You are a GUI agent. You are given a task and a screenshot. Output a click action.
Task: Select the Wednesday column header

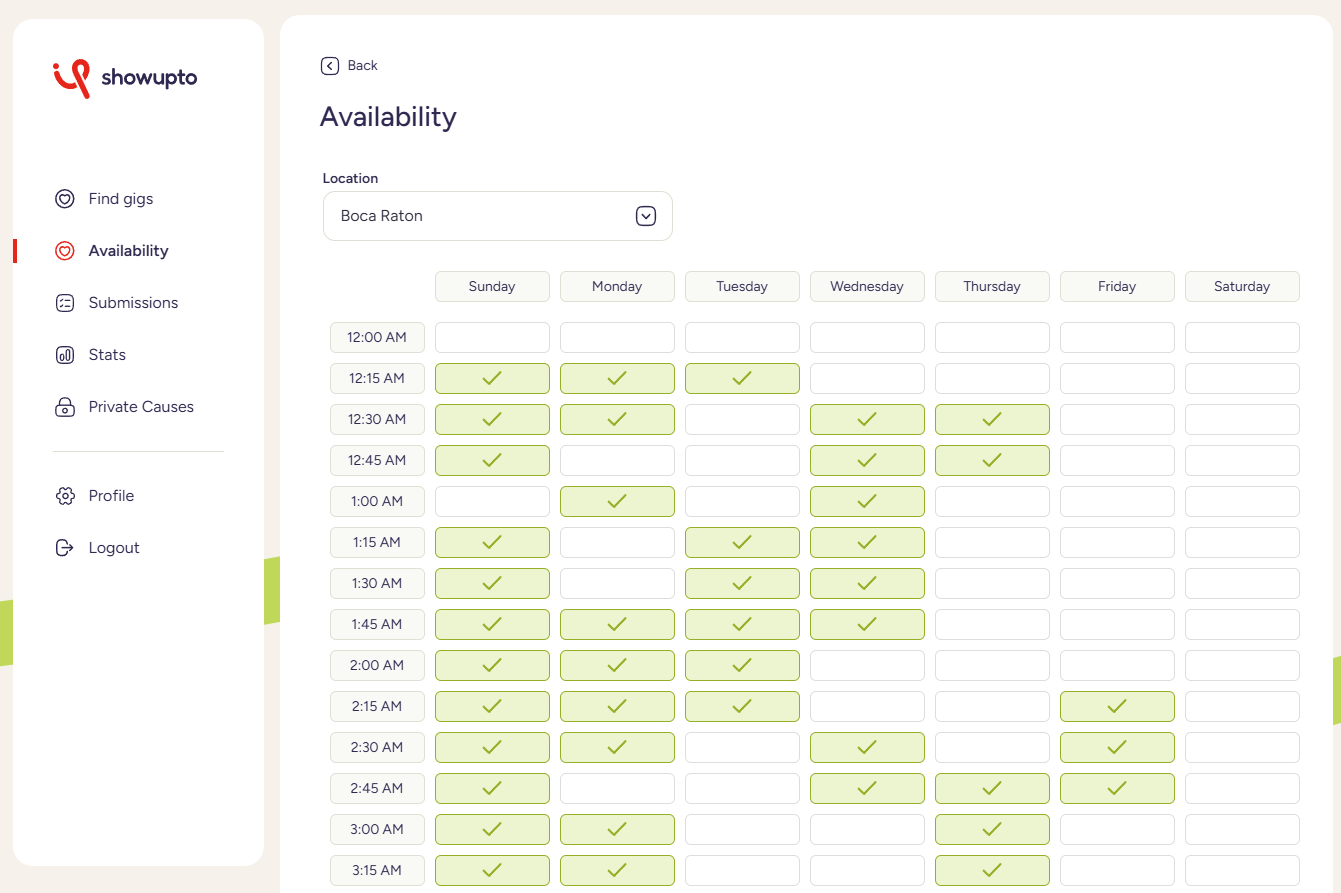click(x=867, y=286)
